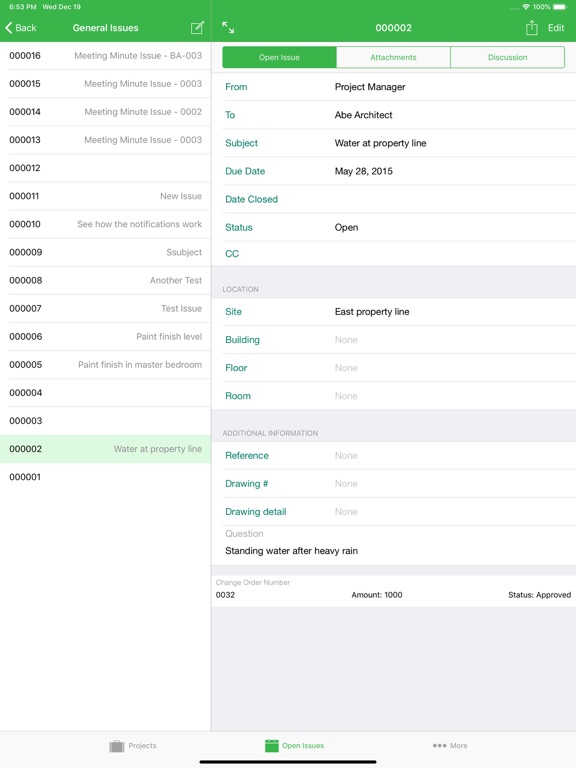Screen dimensions: 576x768
Task: Select issue 000008 Another Test
Action: (x=105, y=280)
